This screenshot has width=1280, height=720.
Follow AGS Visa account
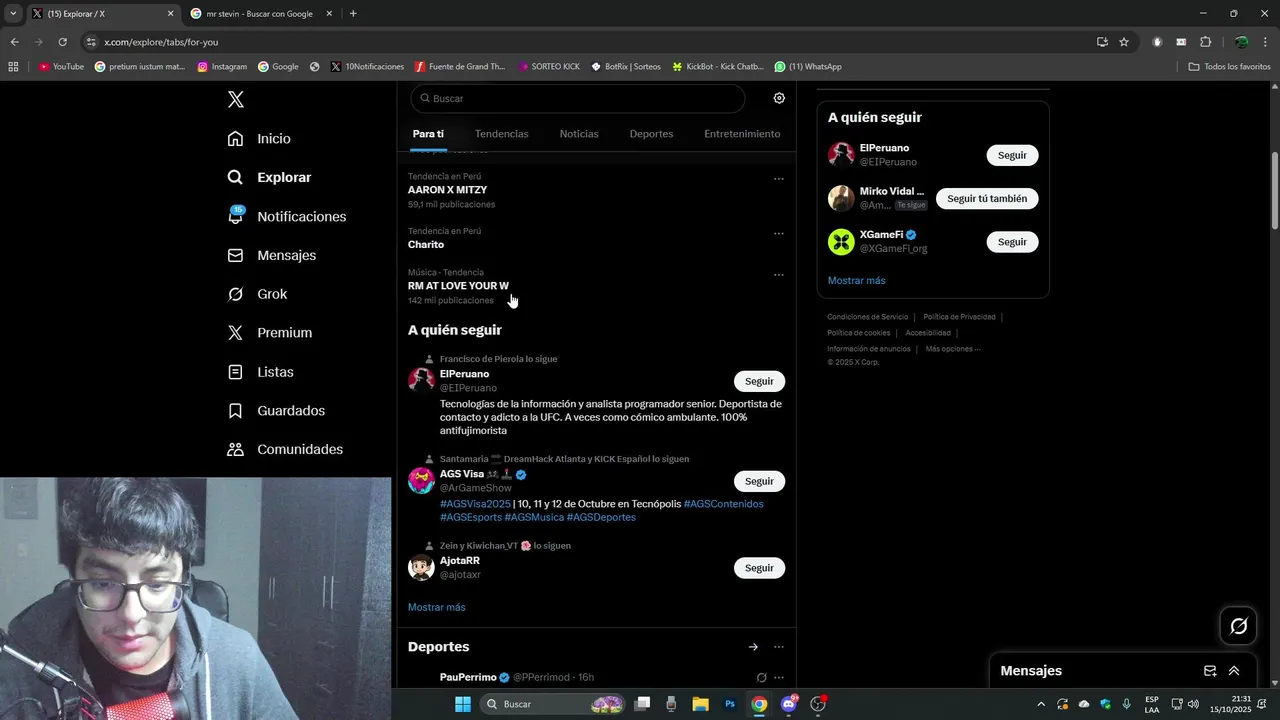click(x=759, y=481)
